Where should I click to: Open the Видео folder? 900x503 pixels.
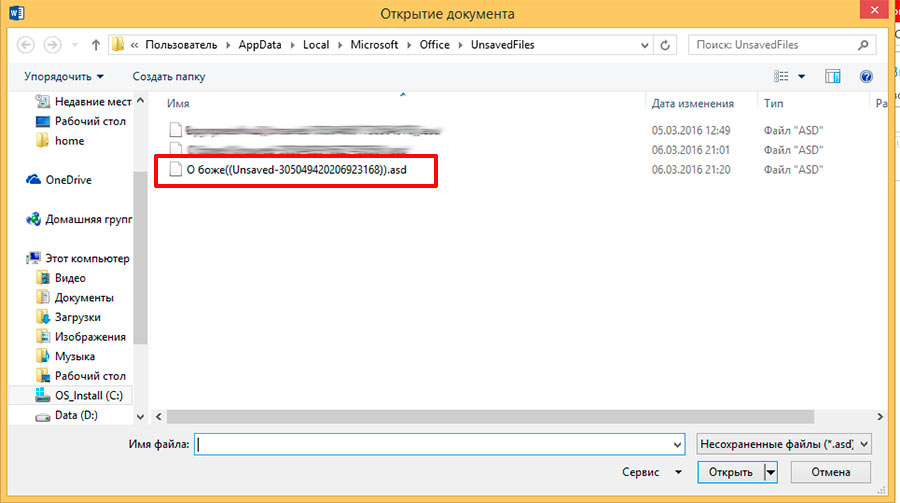click(61, 278)
